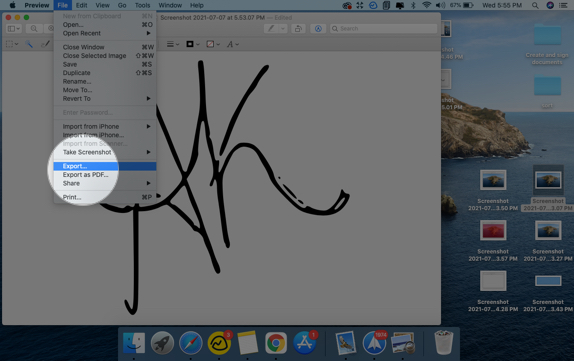This screenshot has width=574, height=361.
Task: Open the line style dropdown
Action: [x=173, y=44]
